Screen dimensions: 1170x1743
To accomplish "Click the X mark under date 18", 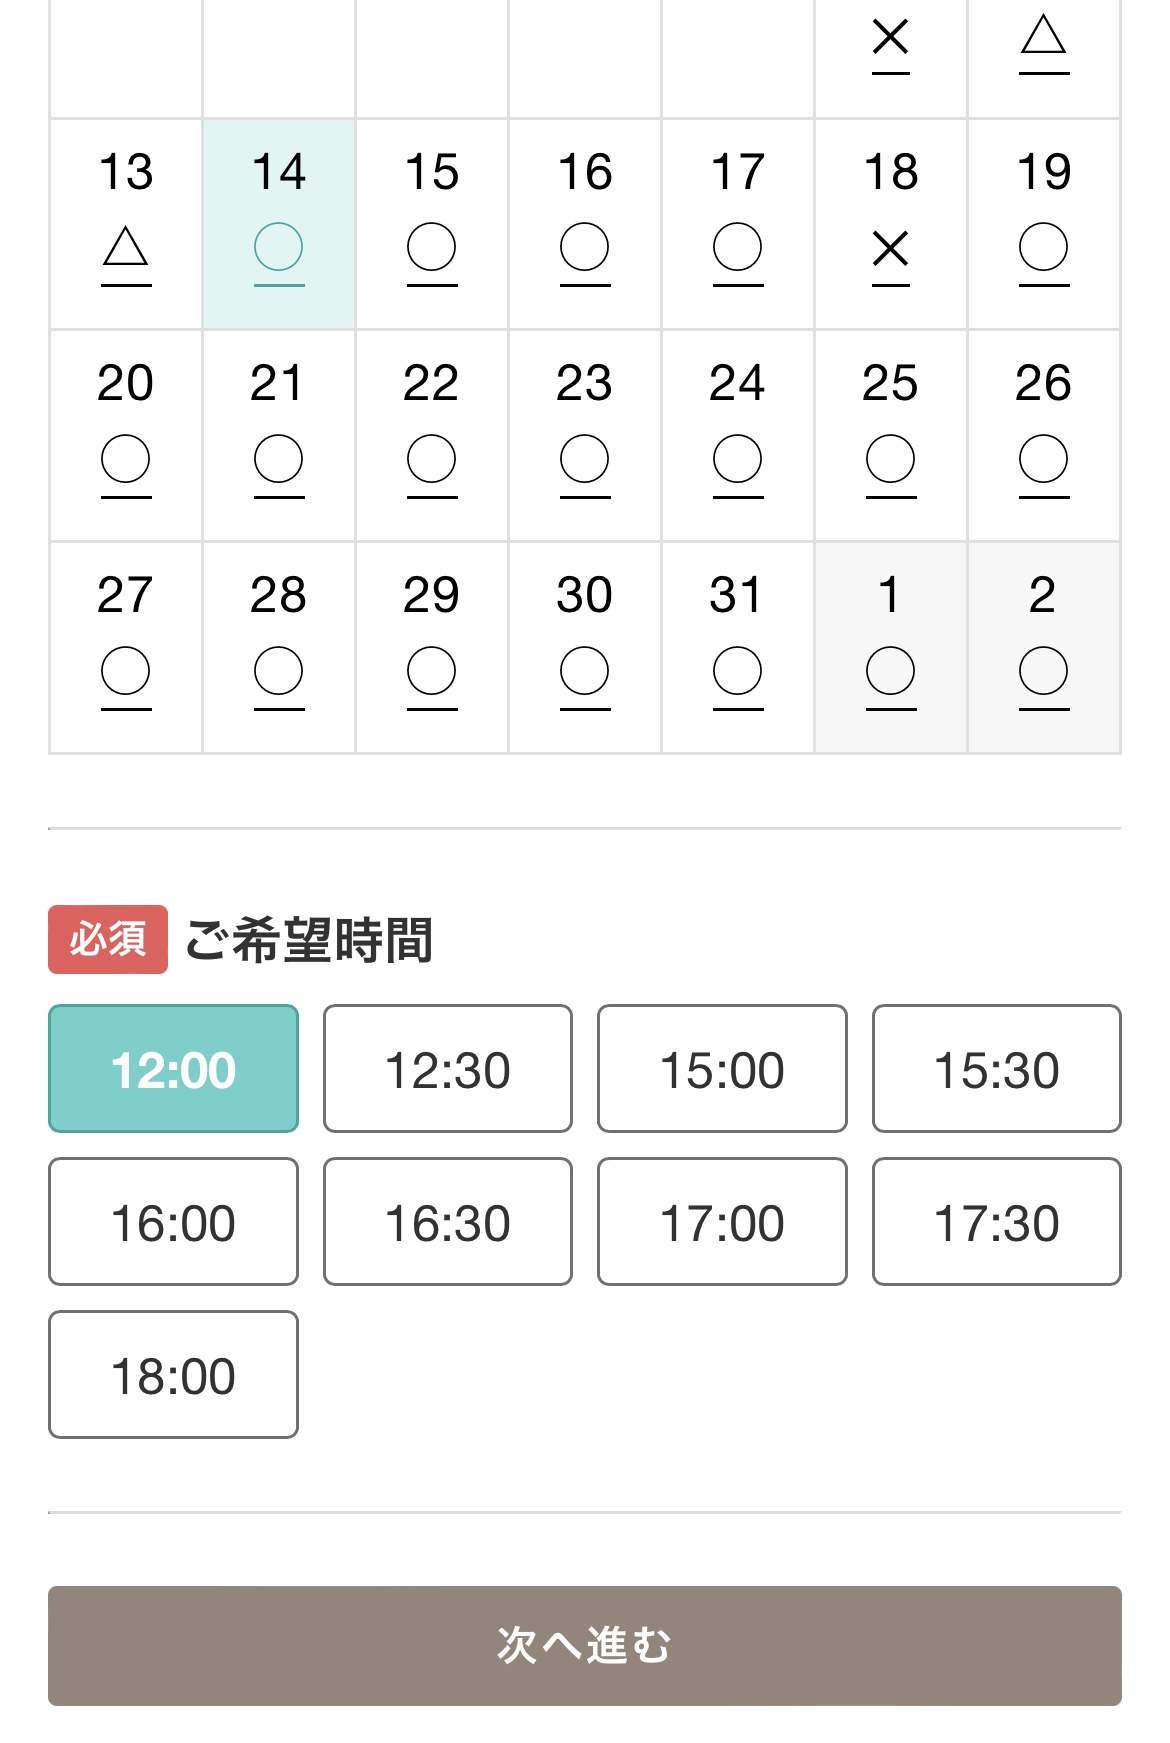I will click(890, 248).
